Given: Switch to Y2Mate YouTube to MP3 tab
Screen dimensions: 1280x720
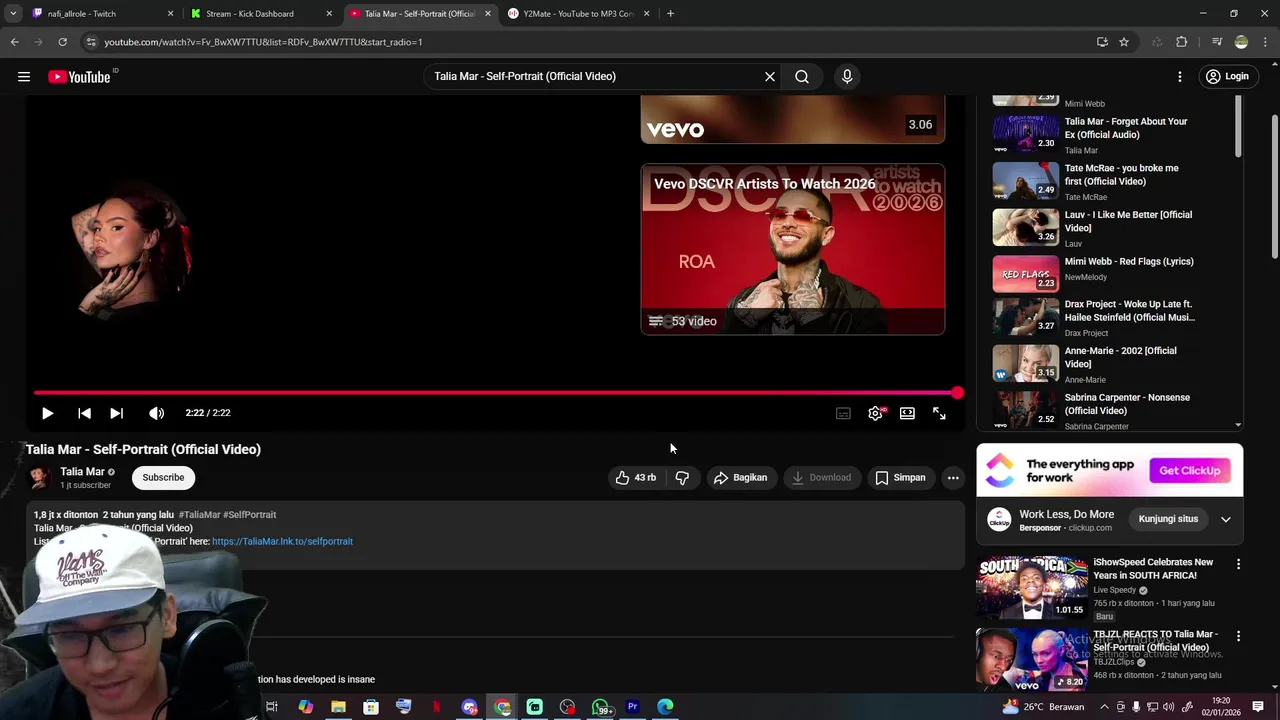Looking at the screenshot, I should pos(575,14).
